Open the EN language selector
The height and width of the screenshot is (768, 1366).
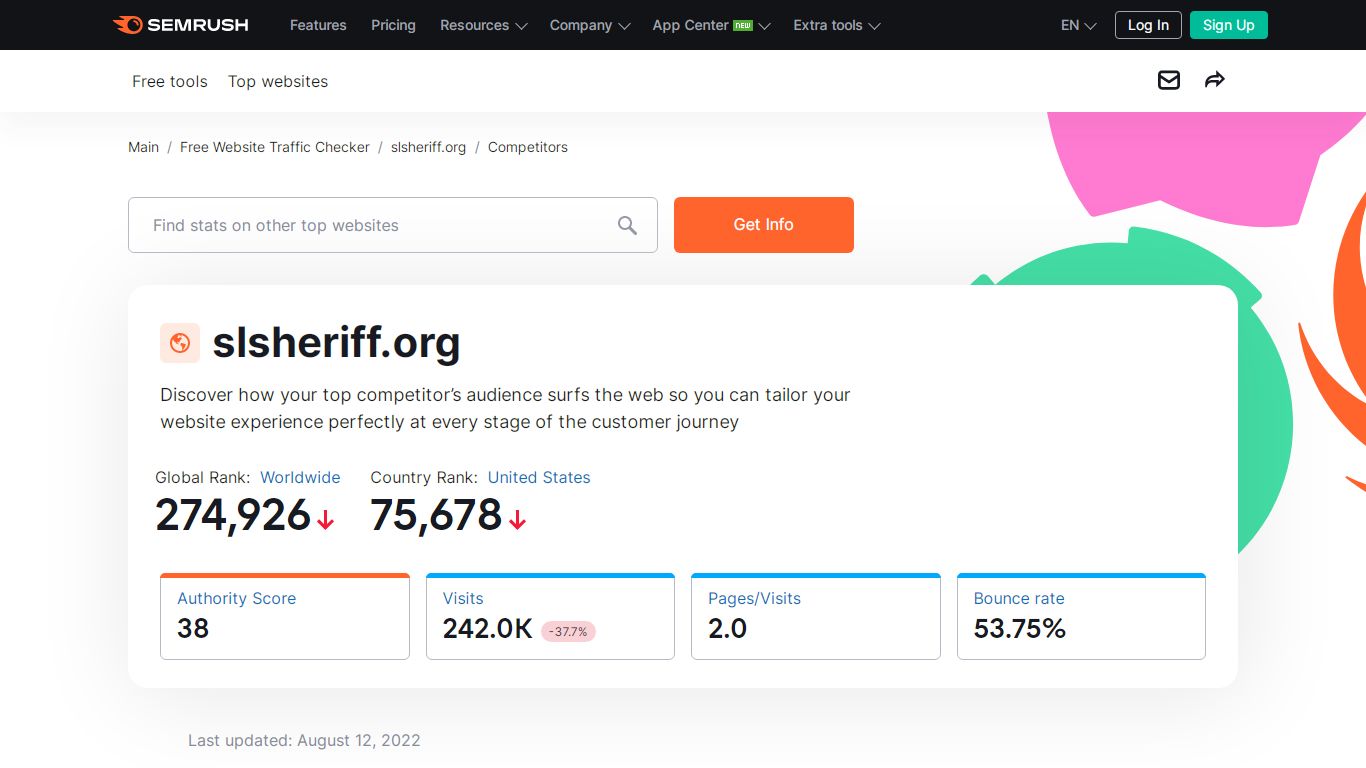(x=1079, y=25)
